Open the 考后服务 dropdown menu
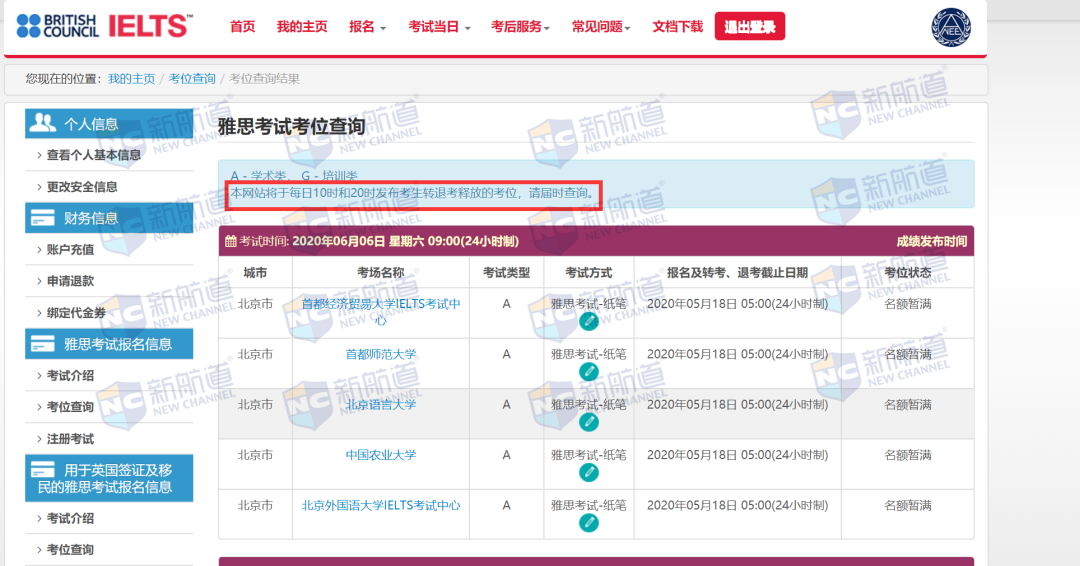Screen dimensions: 1080x566 521,27
